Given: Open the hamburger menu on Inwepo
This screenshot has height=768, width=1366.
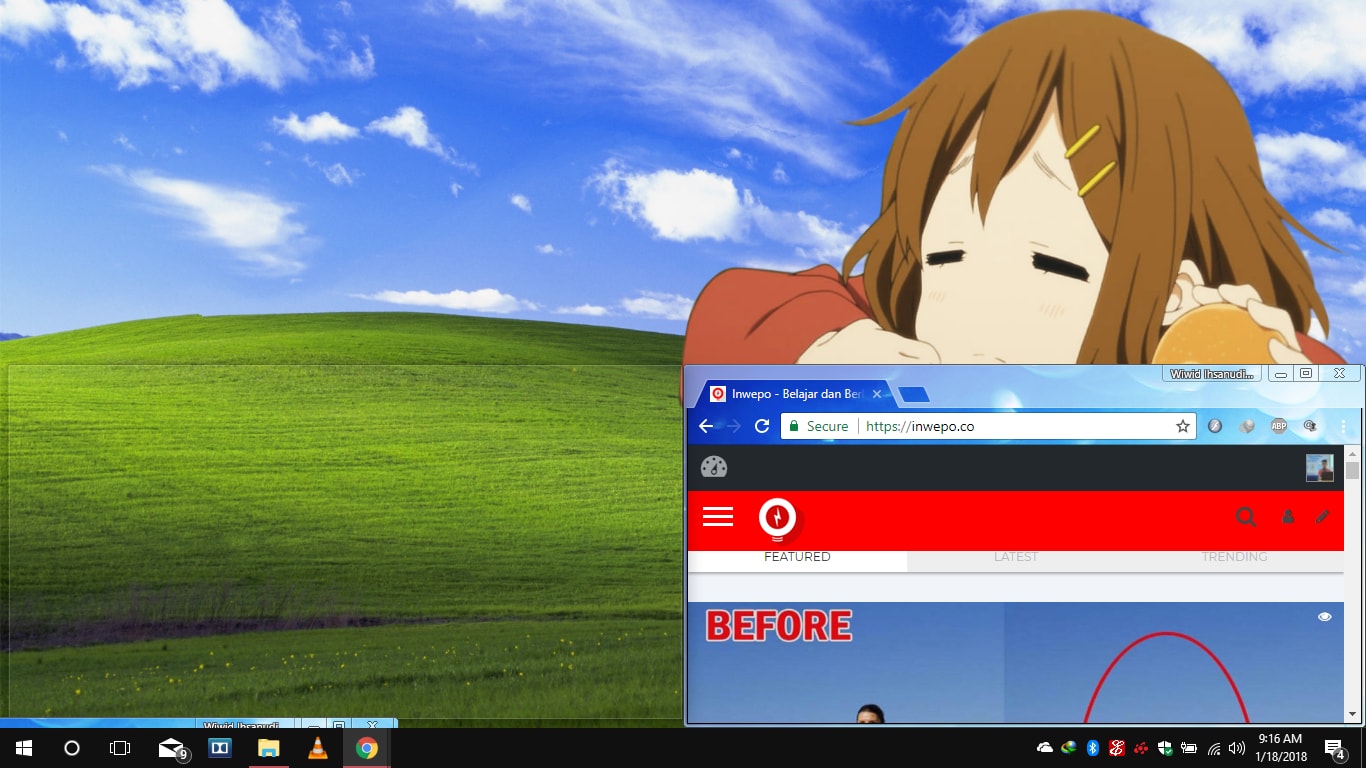Looking at the screenshot, I should pos(717,517).
